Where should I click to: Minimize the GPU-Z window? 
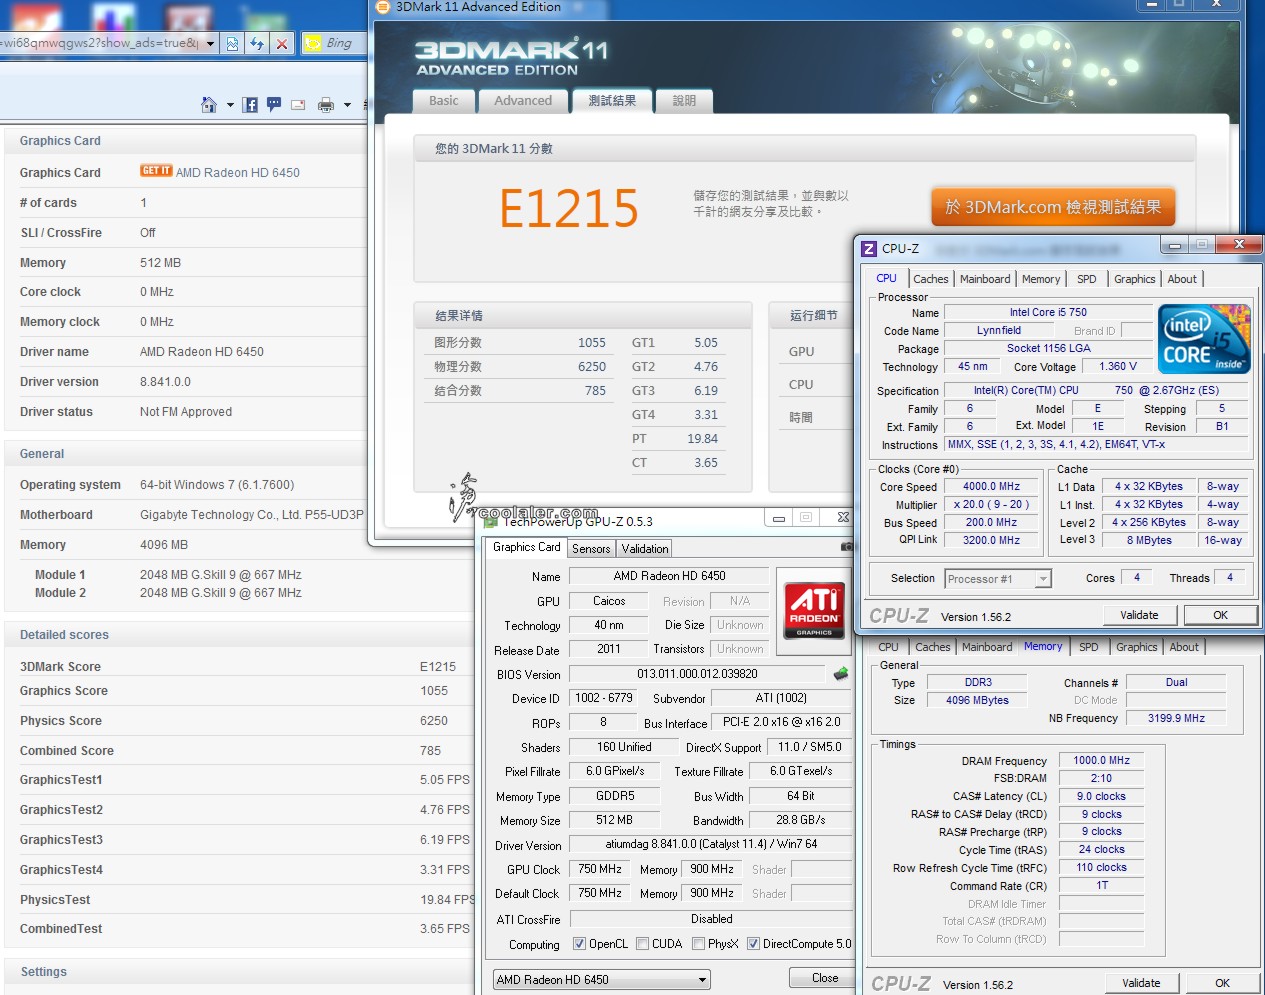(779, 518)
